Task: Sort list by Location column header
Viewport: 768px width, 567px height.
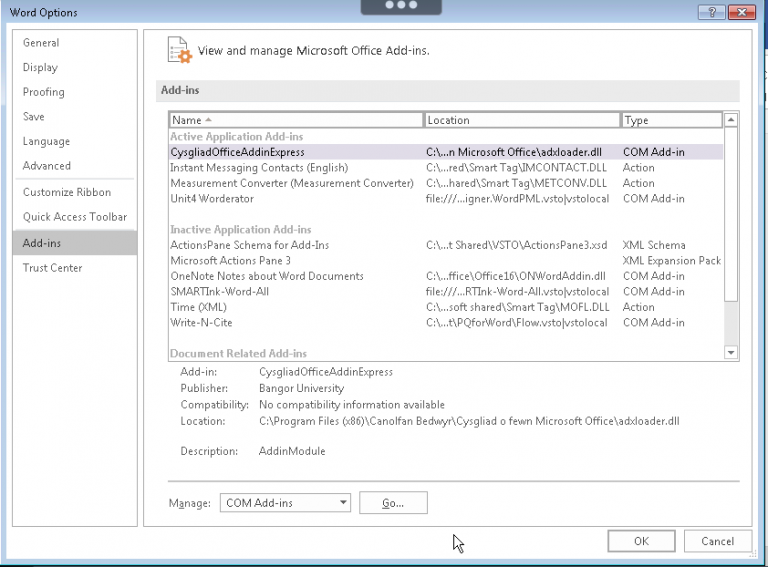Action: 521,120
